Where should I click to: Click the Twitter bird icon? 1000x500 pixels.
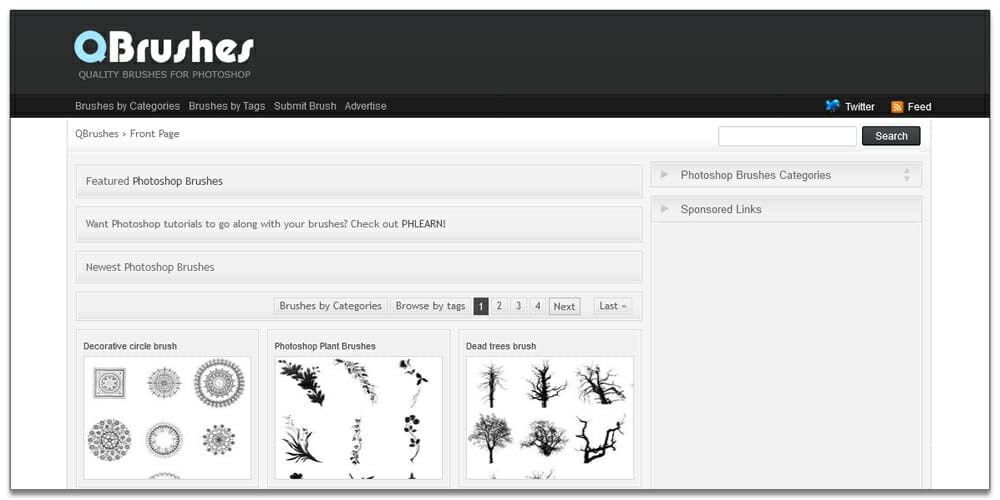click(x=832, y=106)
